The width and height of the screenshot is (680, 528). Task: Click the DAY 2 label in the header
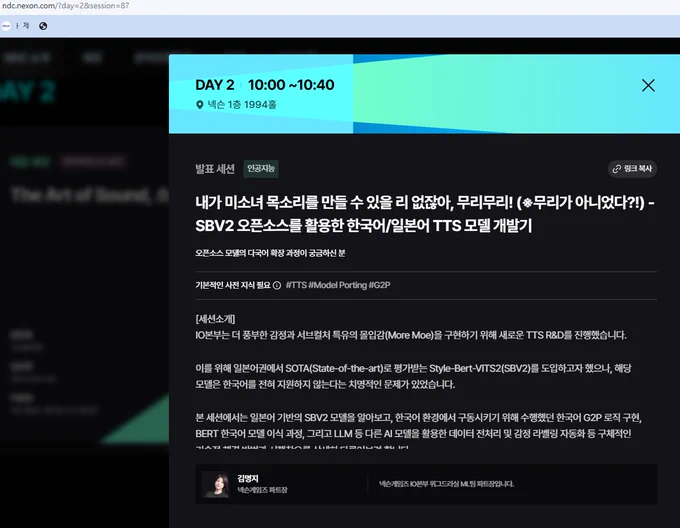pos(215,85)
